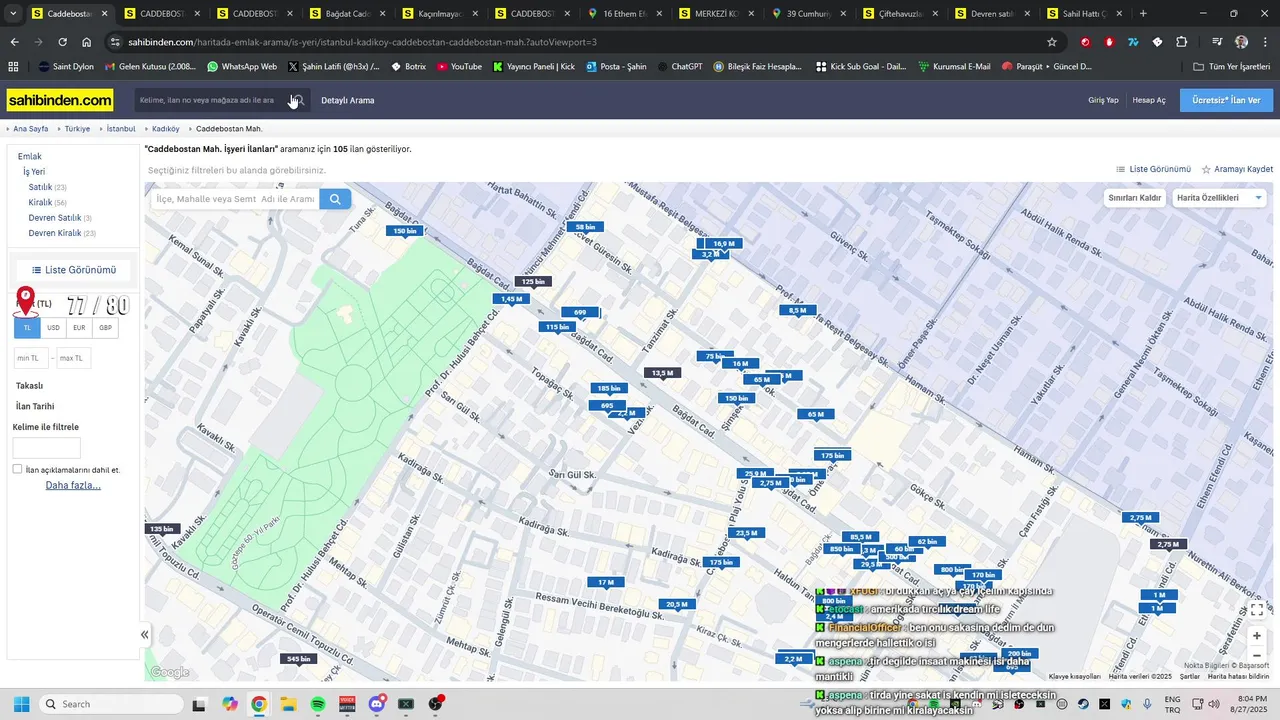
Task: Open the Devren Satılık category
Action: click(x=54, y=217)
